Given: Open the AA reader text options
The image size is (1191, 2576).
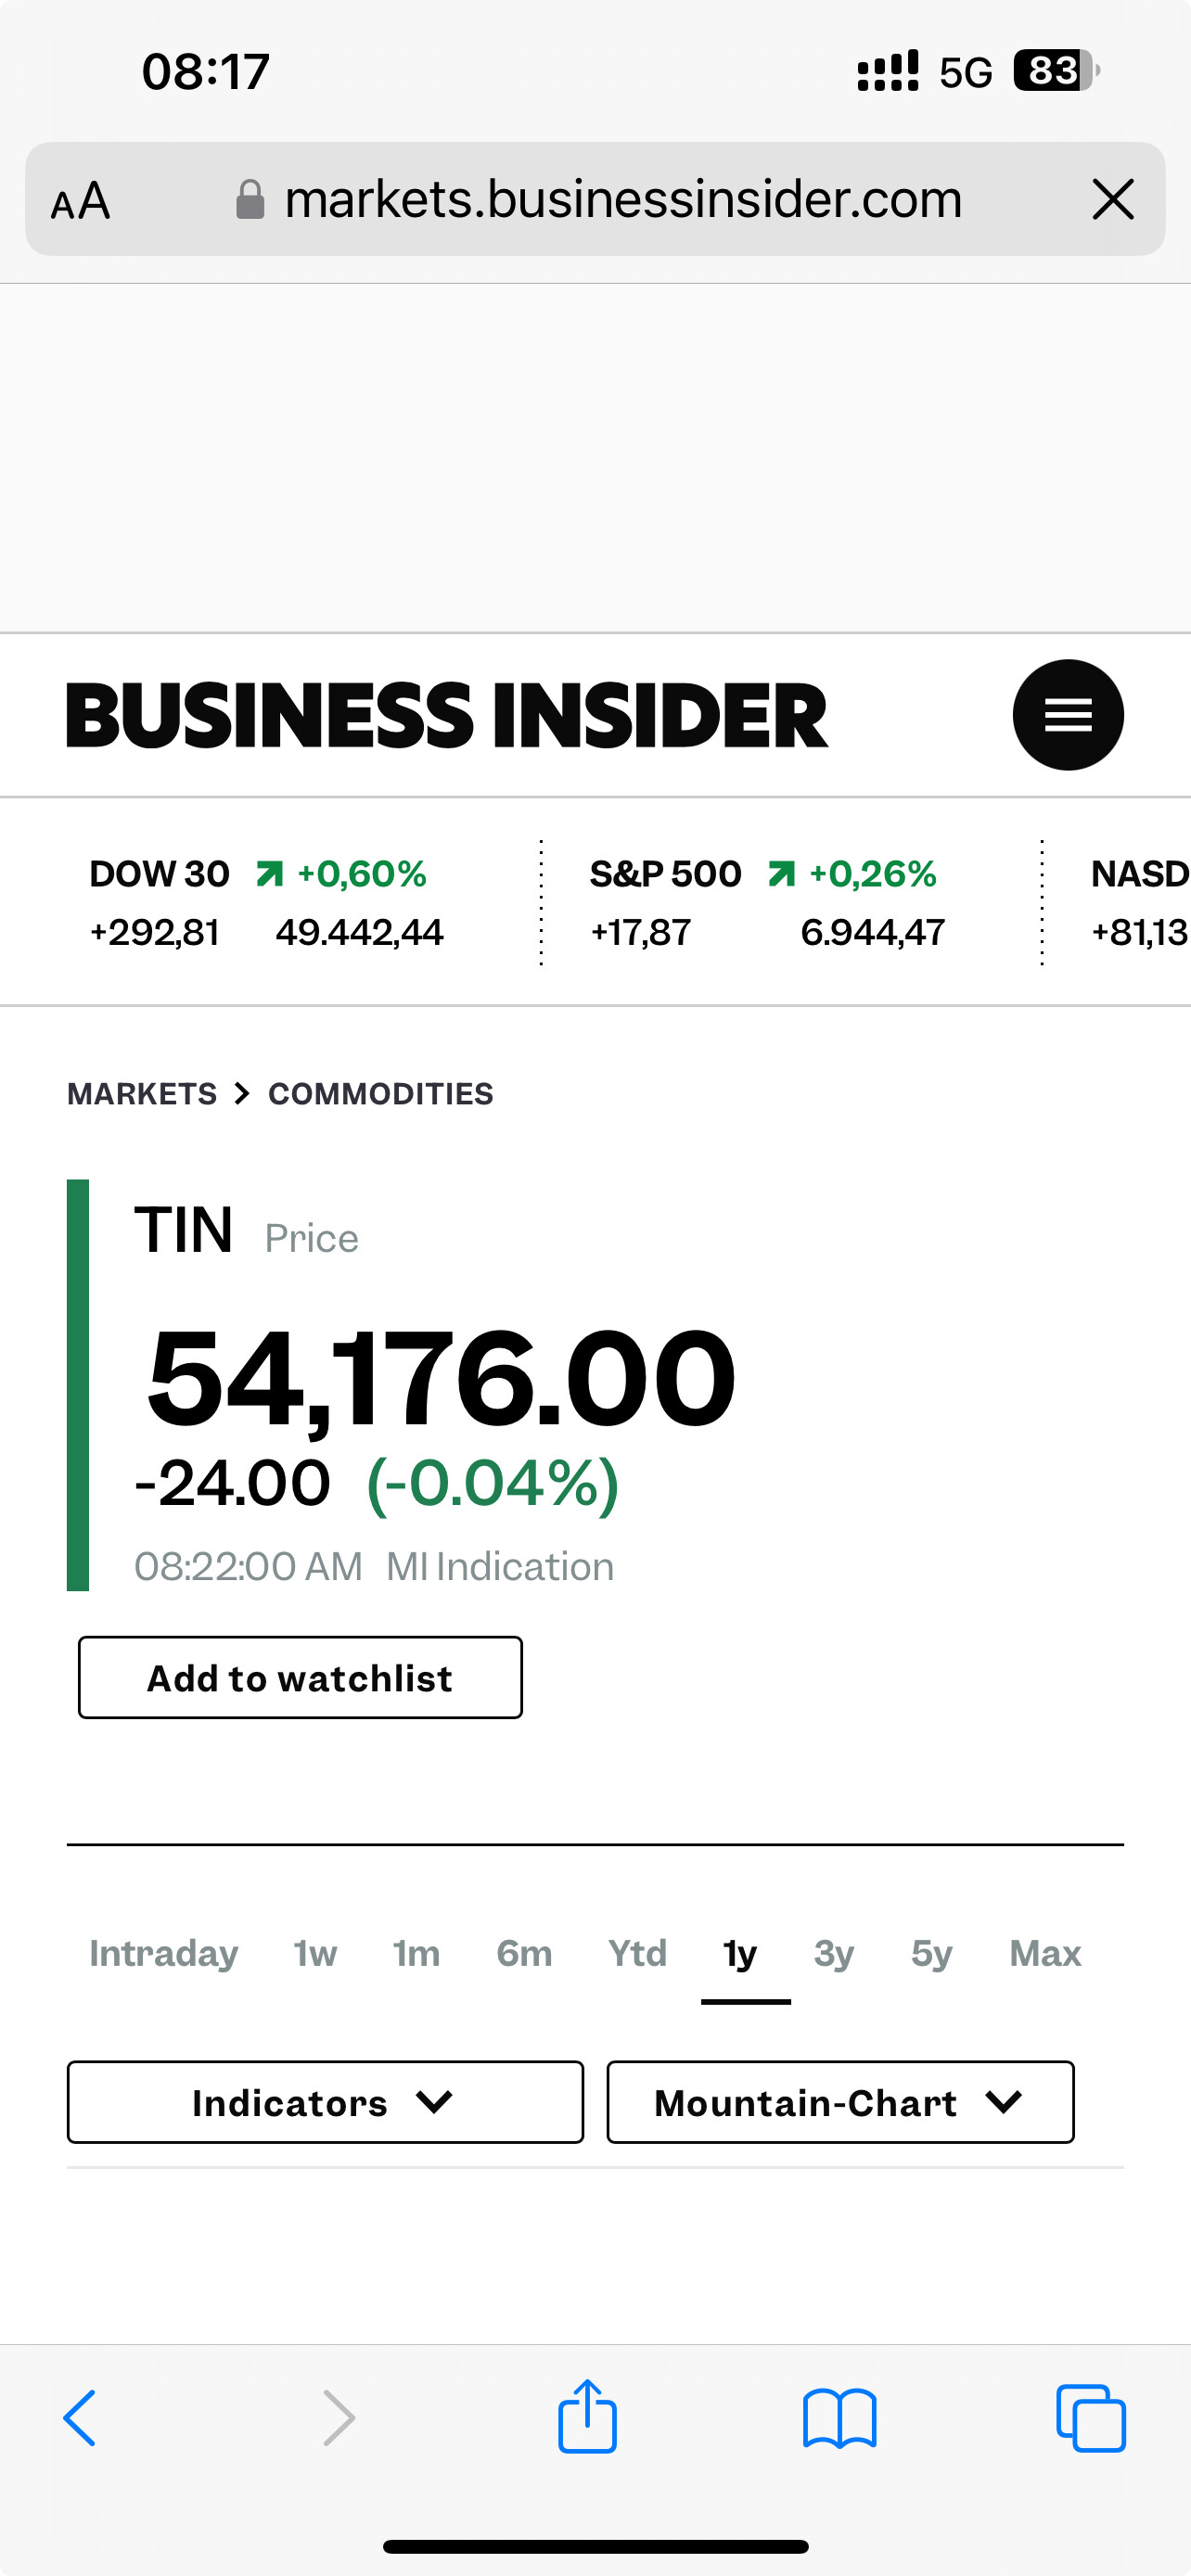Looking at the screenshot, I should tap(80, 201).
